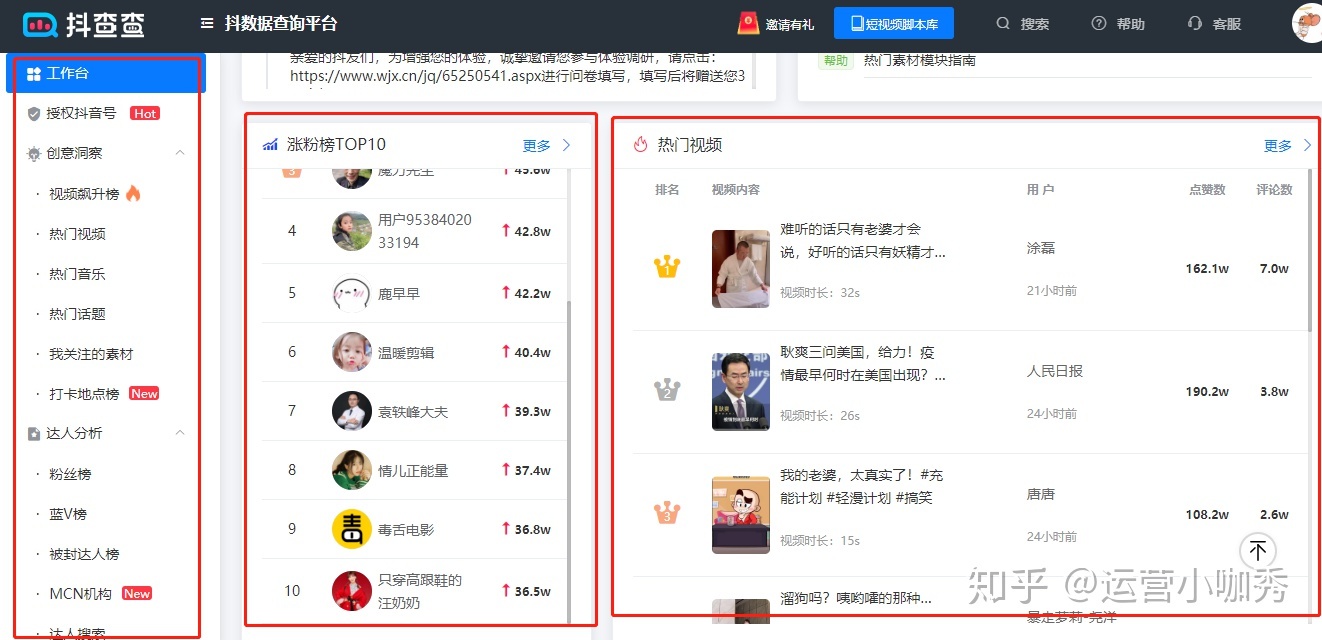The width and height of the screenshot is (1322, 640).
Task: Open 授权抖音号 sidebar item
Action: coord(81,113)
